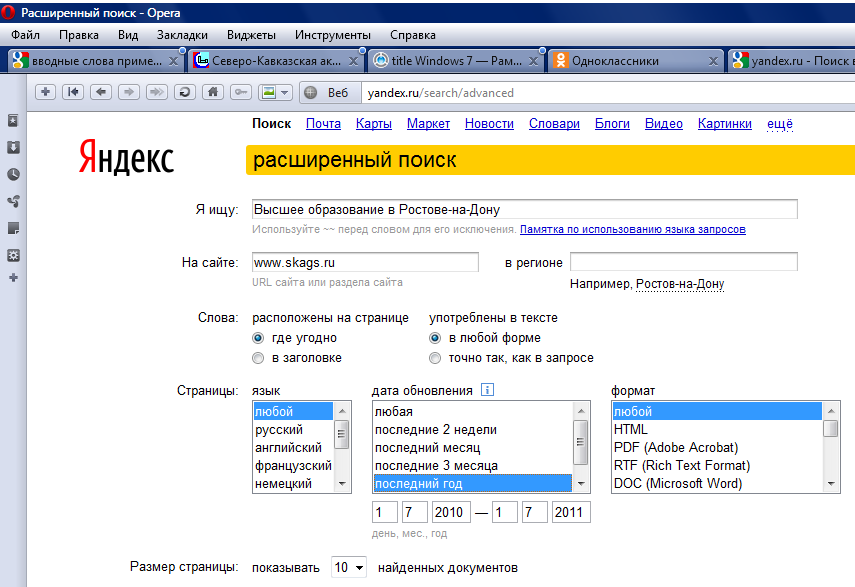This screenshot has width=855, height=587.
Task: Click the формат list scroll-up arrow
Action: click(x=830, y=410)
